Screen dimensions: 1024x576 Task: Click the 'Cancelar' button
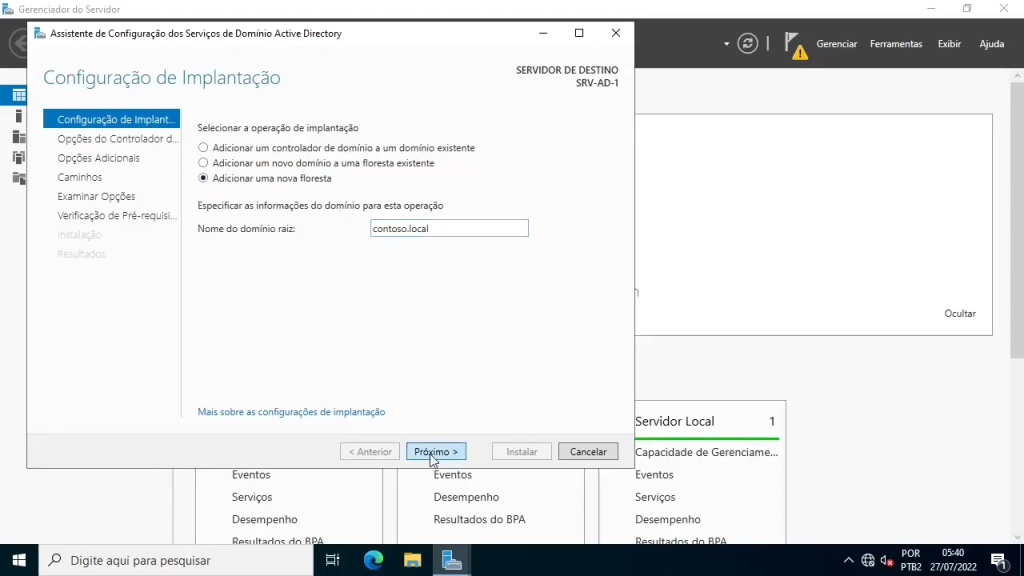[588, 451]
